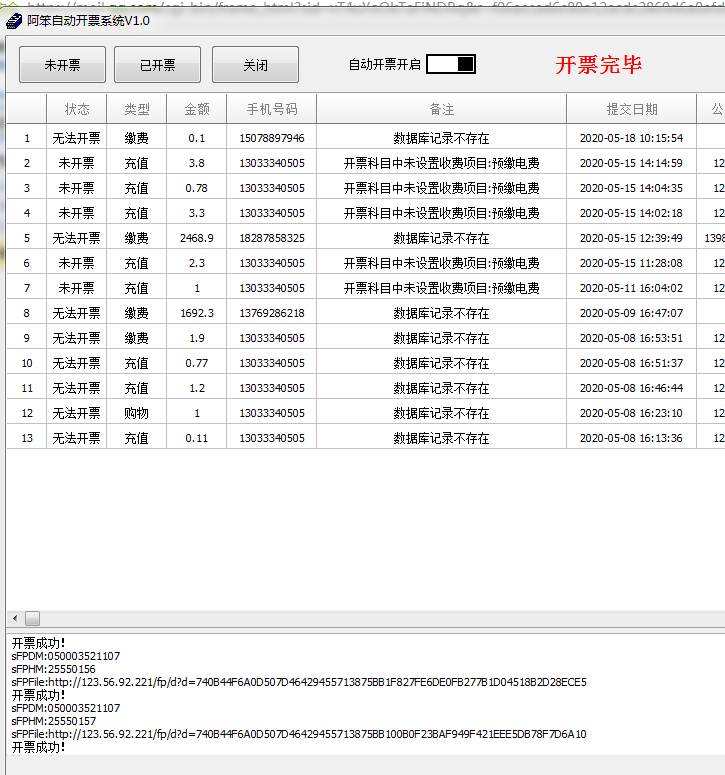Image resolution: width=725 pixels, height=775 pixels.
Task: Click amount 3.3 in row 4
Action: tap(197, 213)
